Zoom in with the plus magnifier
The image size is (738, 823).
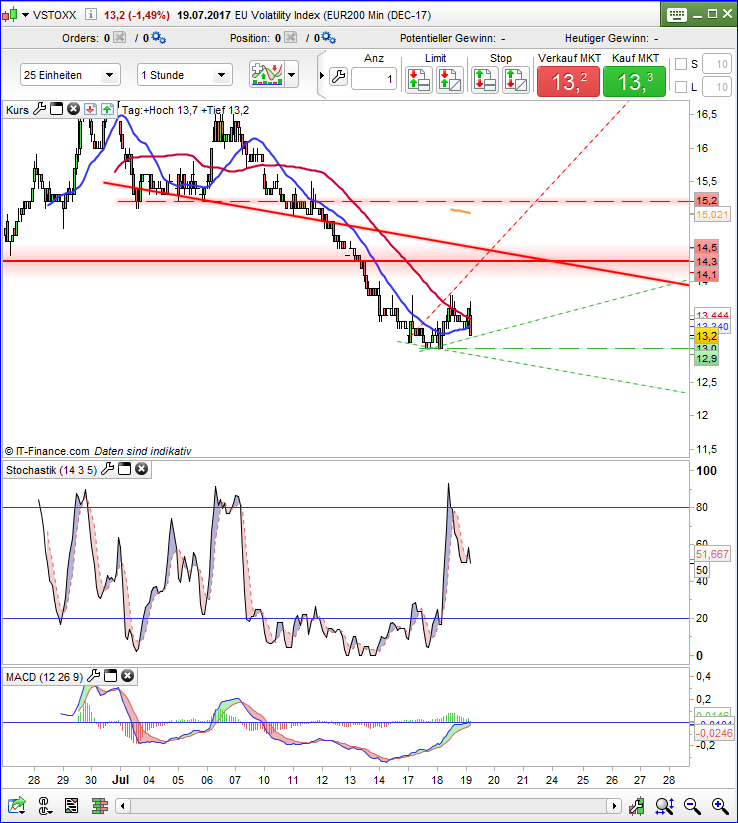coord(720,805)
